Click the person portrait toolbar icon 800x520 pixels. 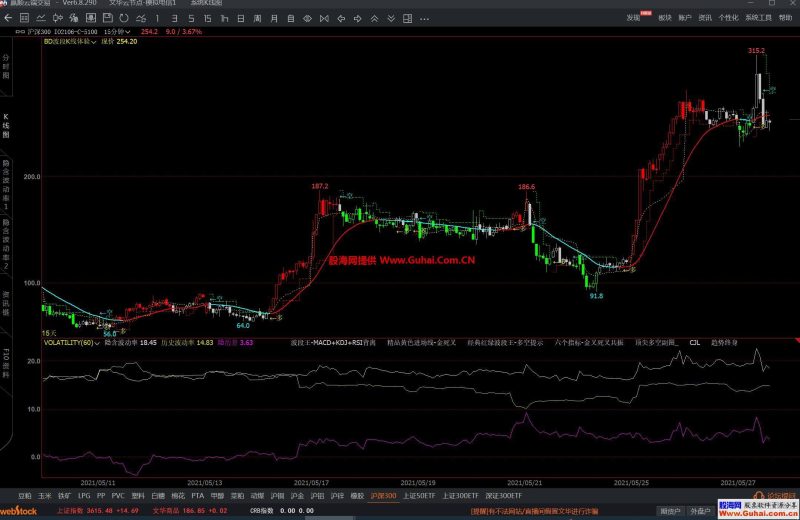point(90,18)
